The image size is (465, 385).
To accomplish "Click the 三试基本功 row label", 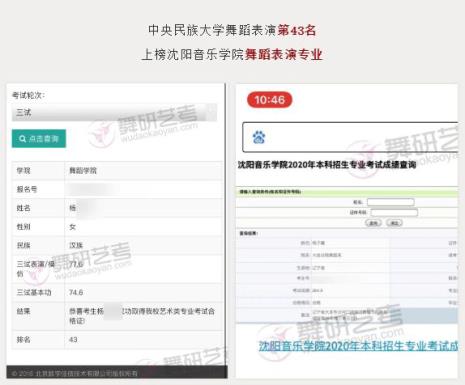I will (34, 292).
